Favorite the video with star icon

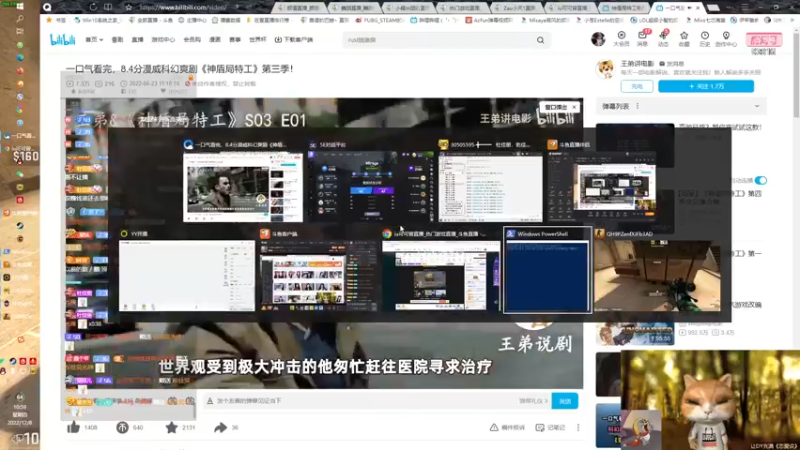[x=171, y=428]
